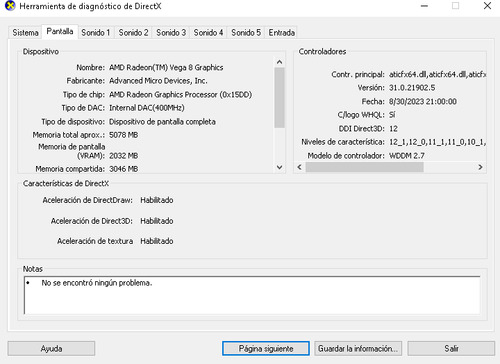Click the 'C/logo WHQL:' label

pyautogui.click(x=361, y=115)
